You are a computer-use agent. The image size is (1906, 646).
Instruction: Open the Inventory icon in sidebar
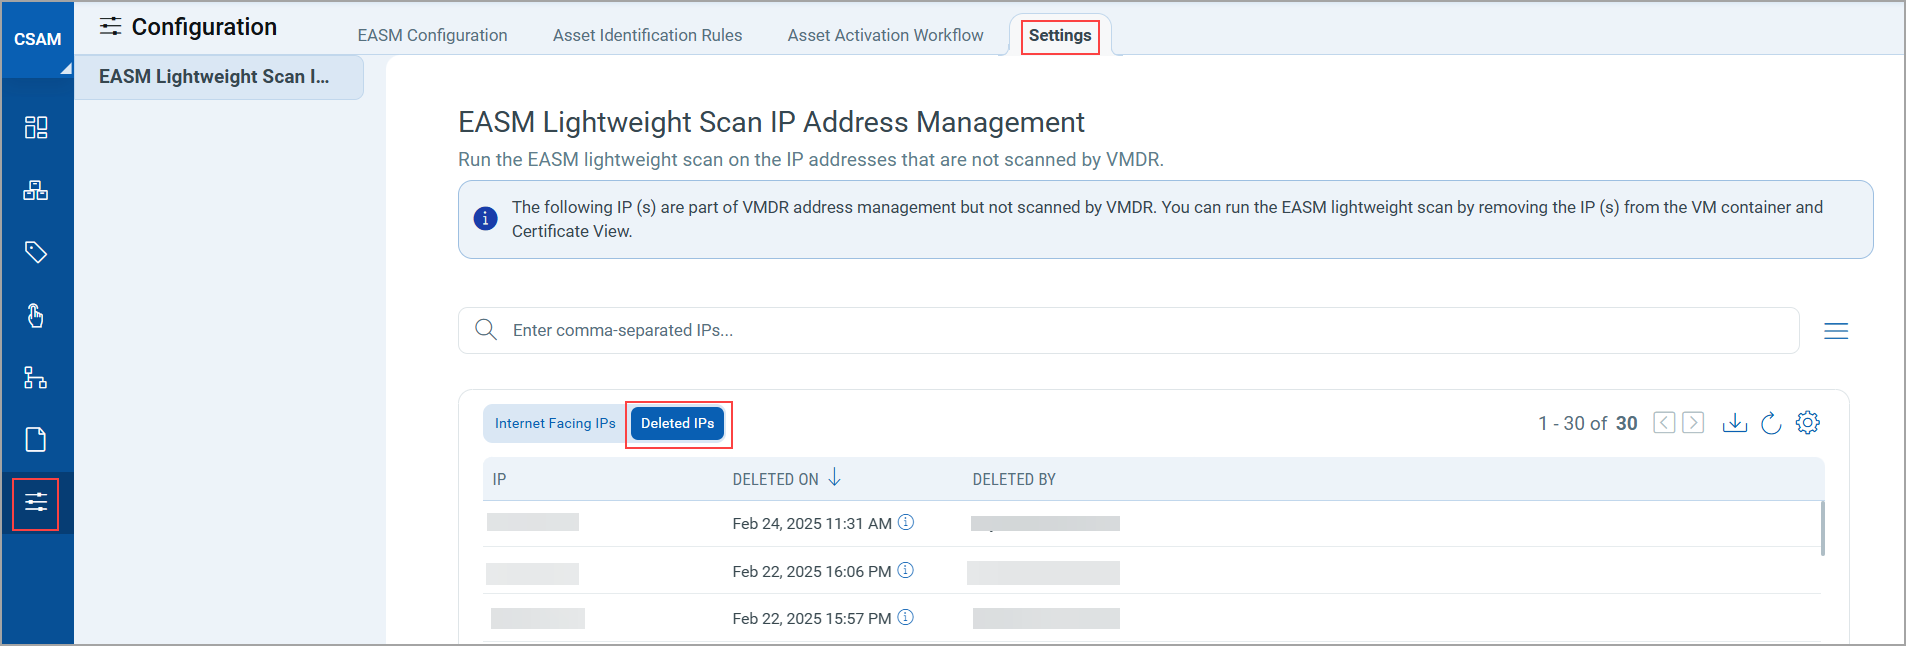[36, 190]
